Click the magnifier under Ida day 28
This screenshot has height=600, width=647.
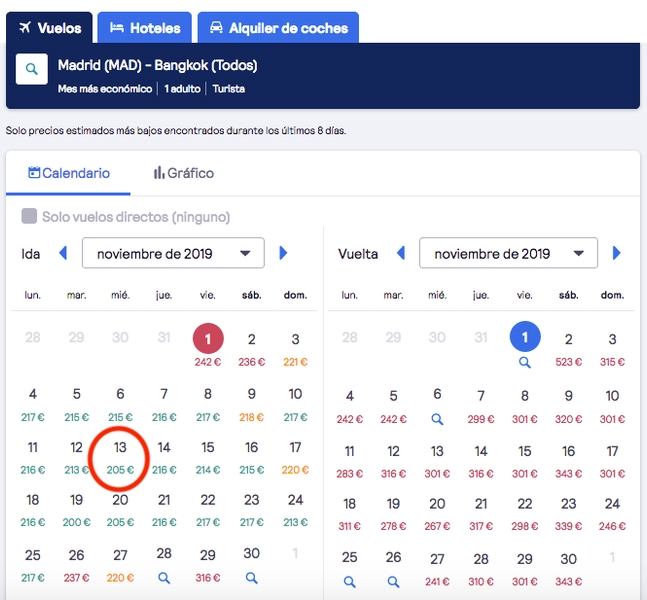[164, 578]
